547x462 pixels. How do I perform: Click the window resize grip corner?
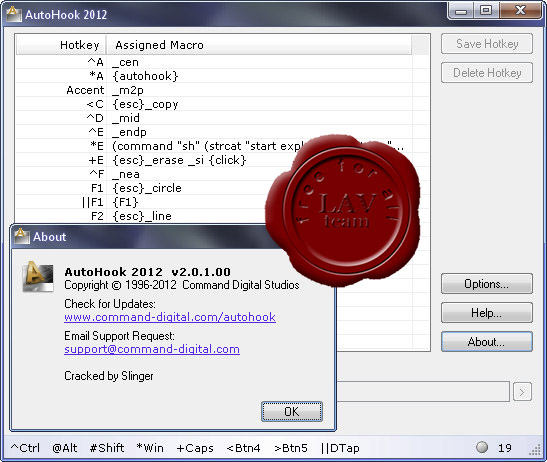click(535, 450)
